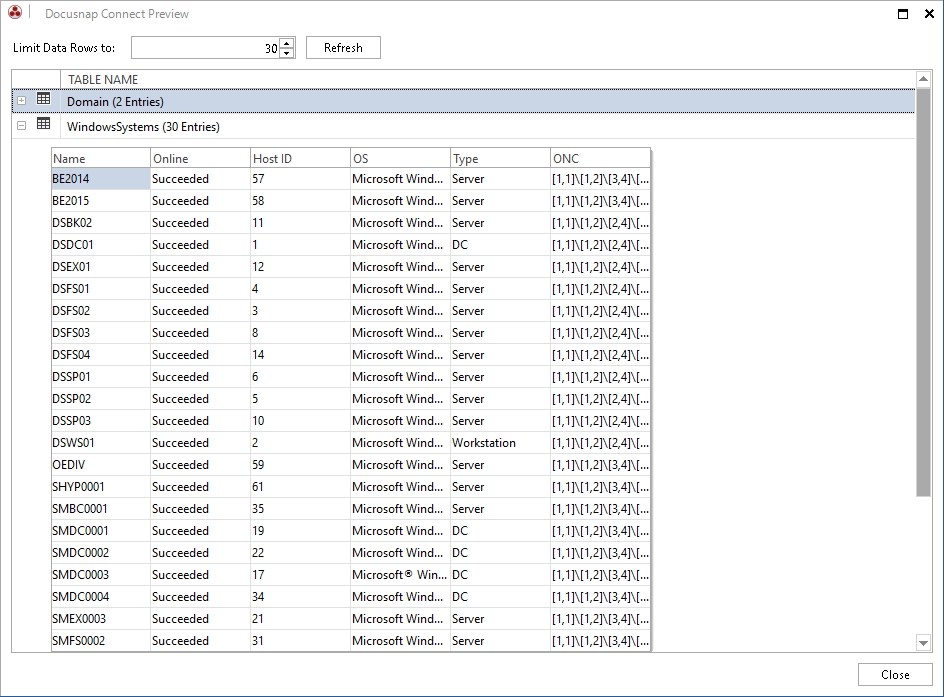Sort by the OS column header
944x697 pixels.
pos(400,158)
